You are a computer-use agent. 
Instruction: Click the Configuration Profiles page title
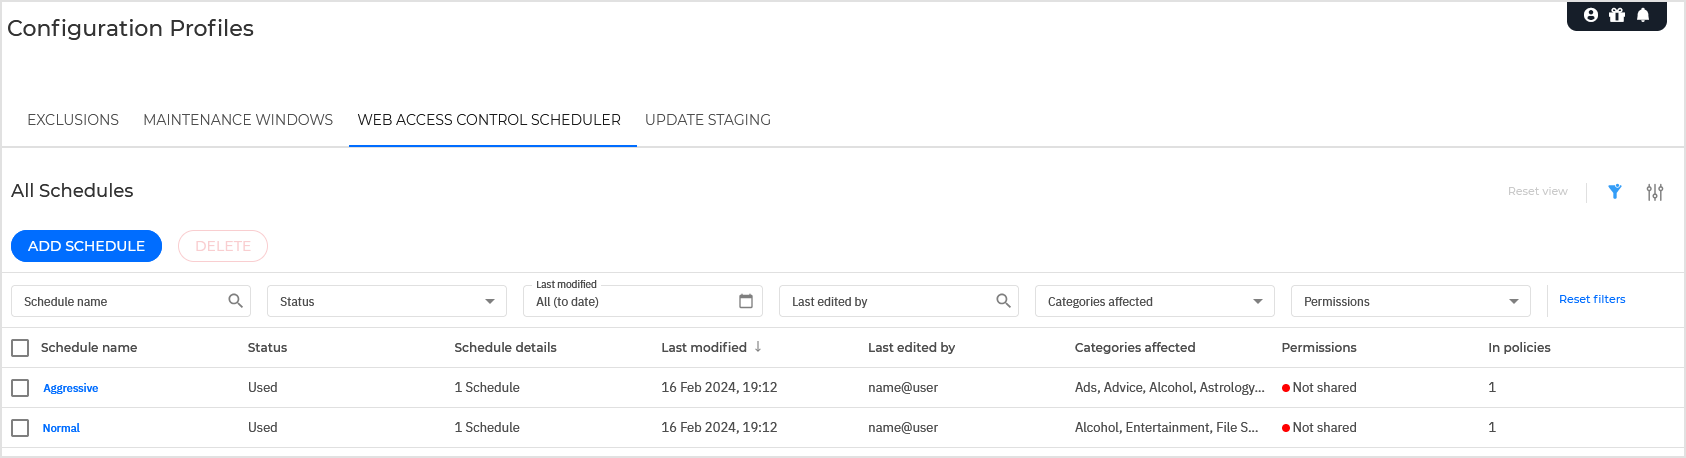(130, 28)
